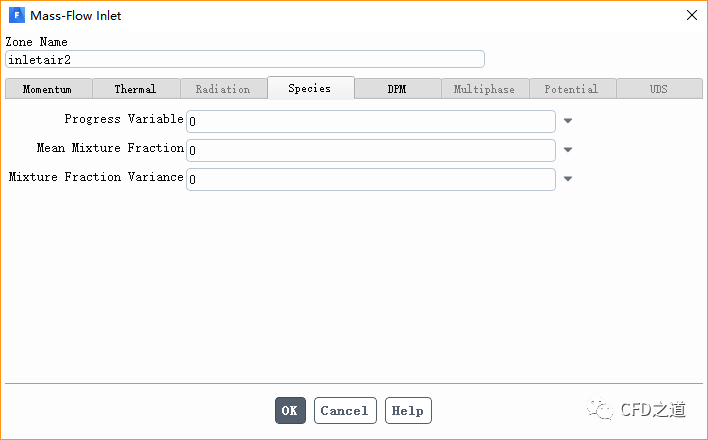Open the Mean Mixture Fraction dropdown arrow
708x440 pixels.
click(x=568, y=150)
